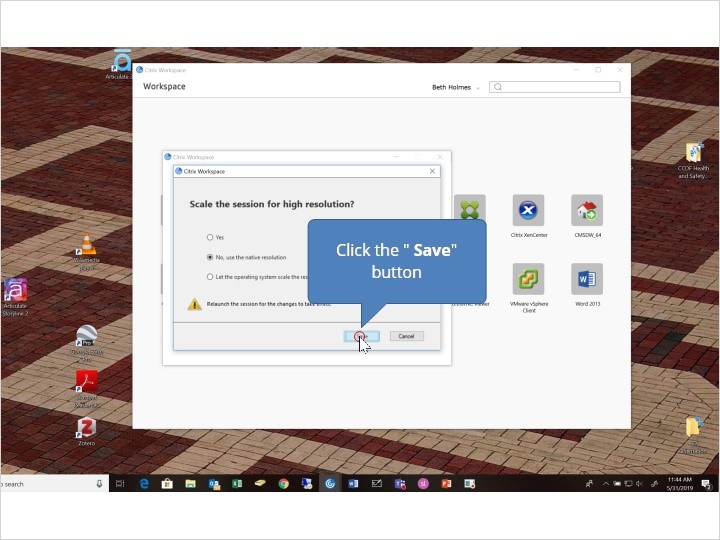Open the Adobe Acrobat Reader desktop shortcut
This screenshot has height=540, width=720.
(x=86, y=382)
